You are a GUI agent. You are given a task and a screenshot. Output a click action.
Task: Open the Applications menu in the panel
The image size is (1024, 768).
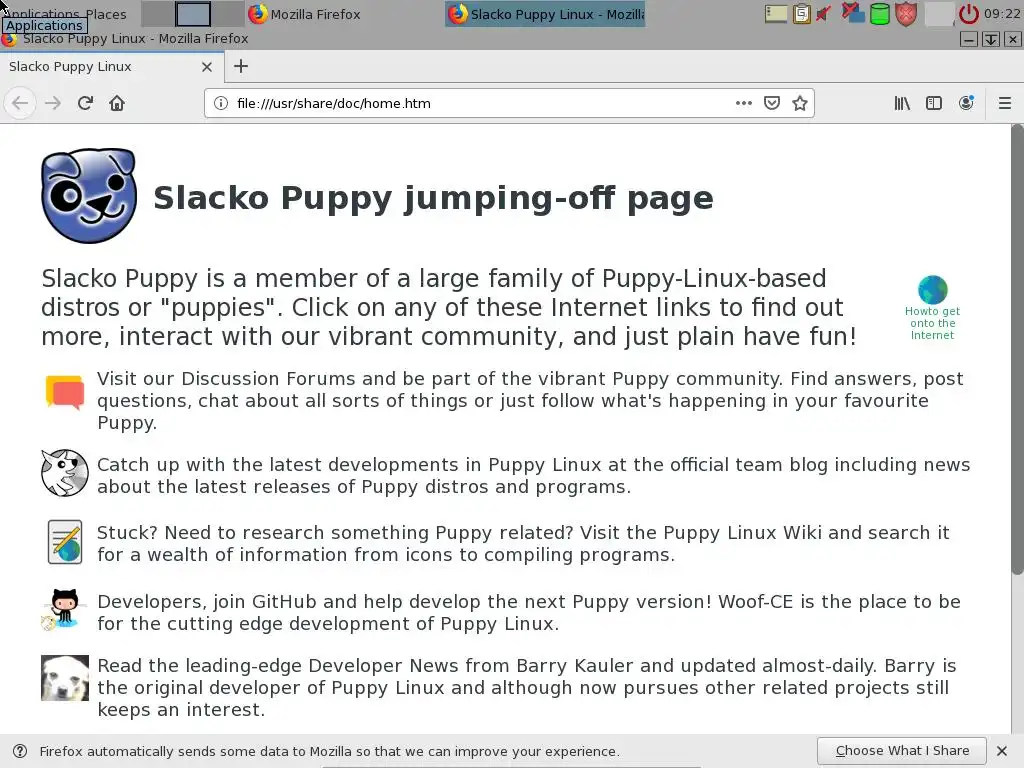[44, 14]
